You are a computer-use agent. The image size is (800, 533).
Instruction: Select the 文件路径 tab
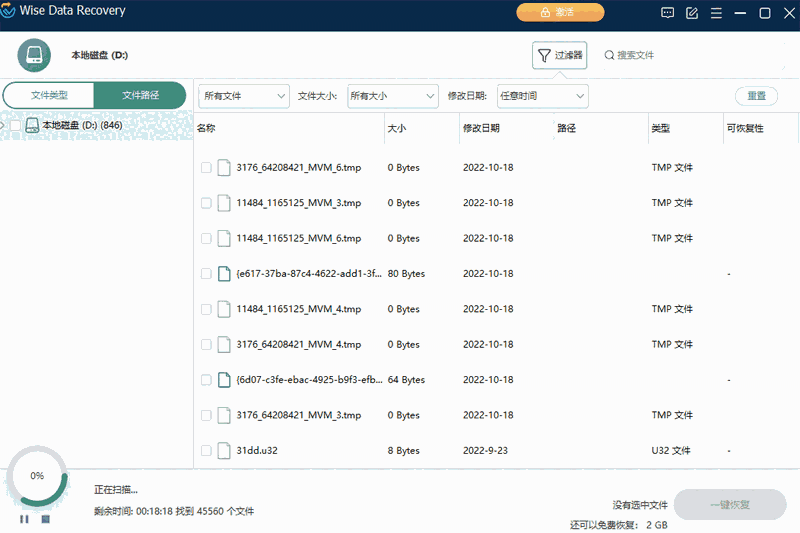[x=140, y=95]
